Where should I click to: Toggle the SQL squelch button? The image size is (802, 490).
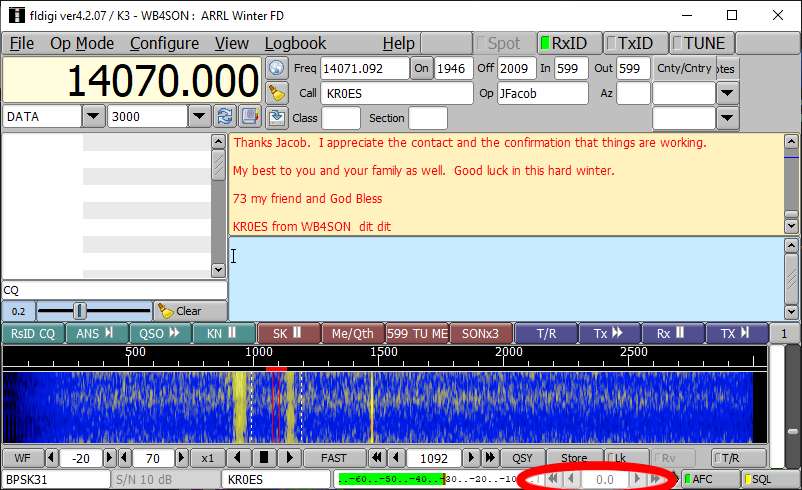click(x=769, y=479)
